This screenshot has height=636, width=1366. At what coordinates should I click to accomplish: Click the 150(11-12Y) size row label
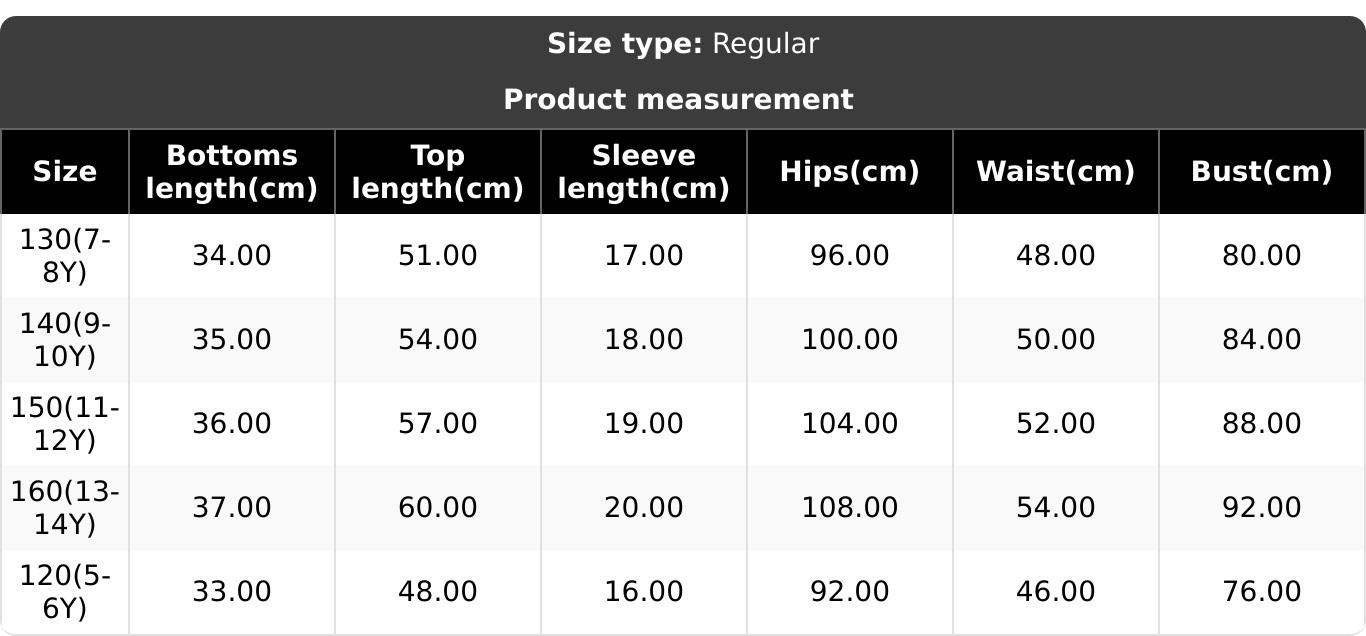pyautogui.click(x=65, y=424)
